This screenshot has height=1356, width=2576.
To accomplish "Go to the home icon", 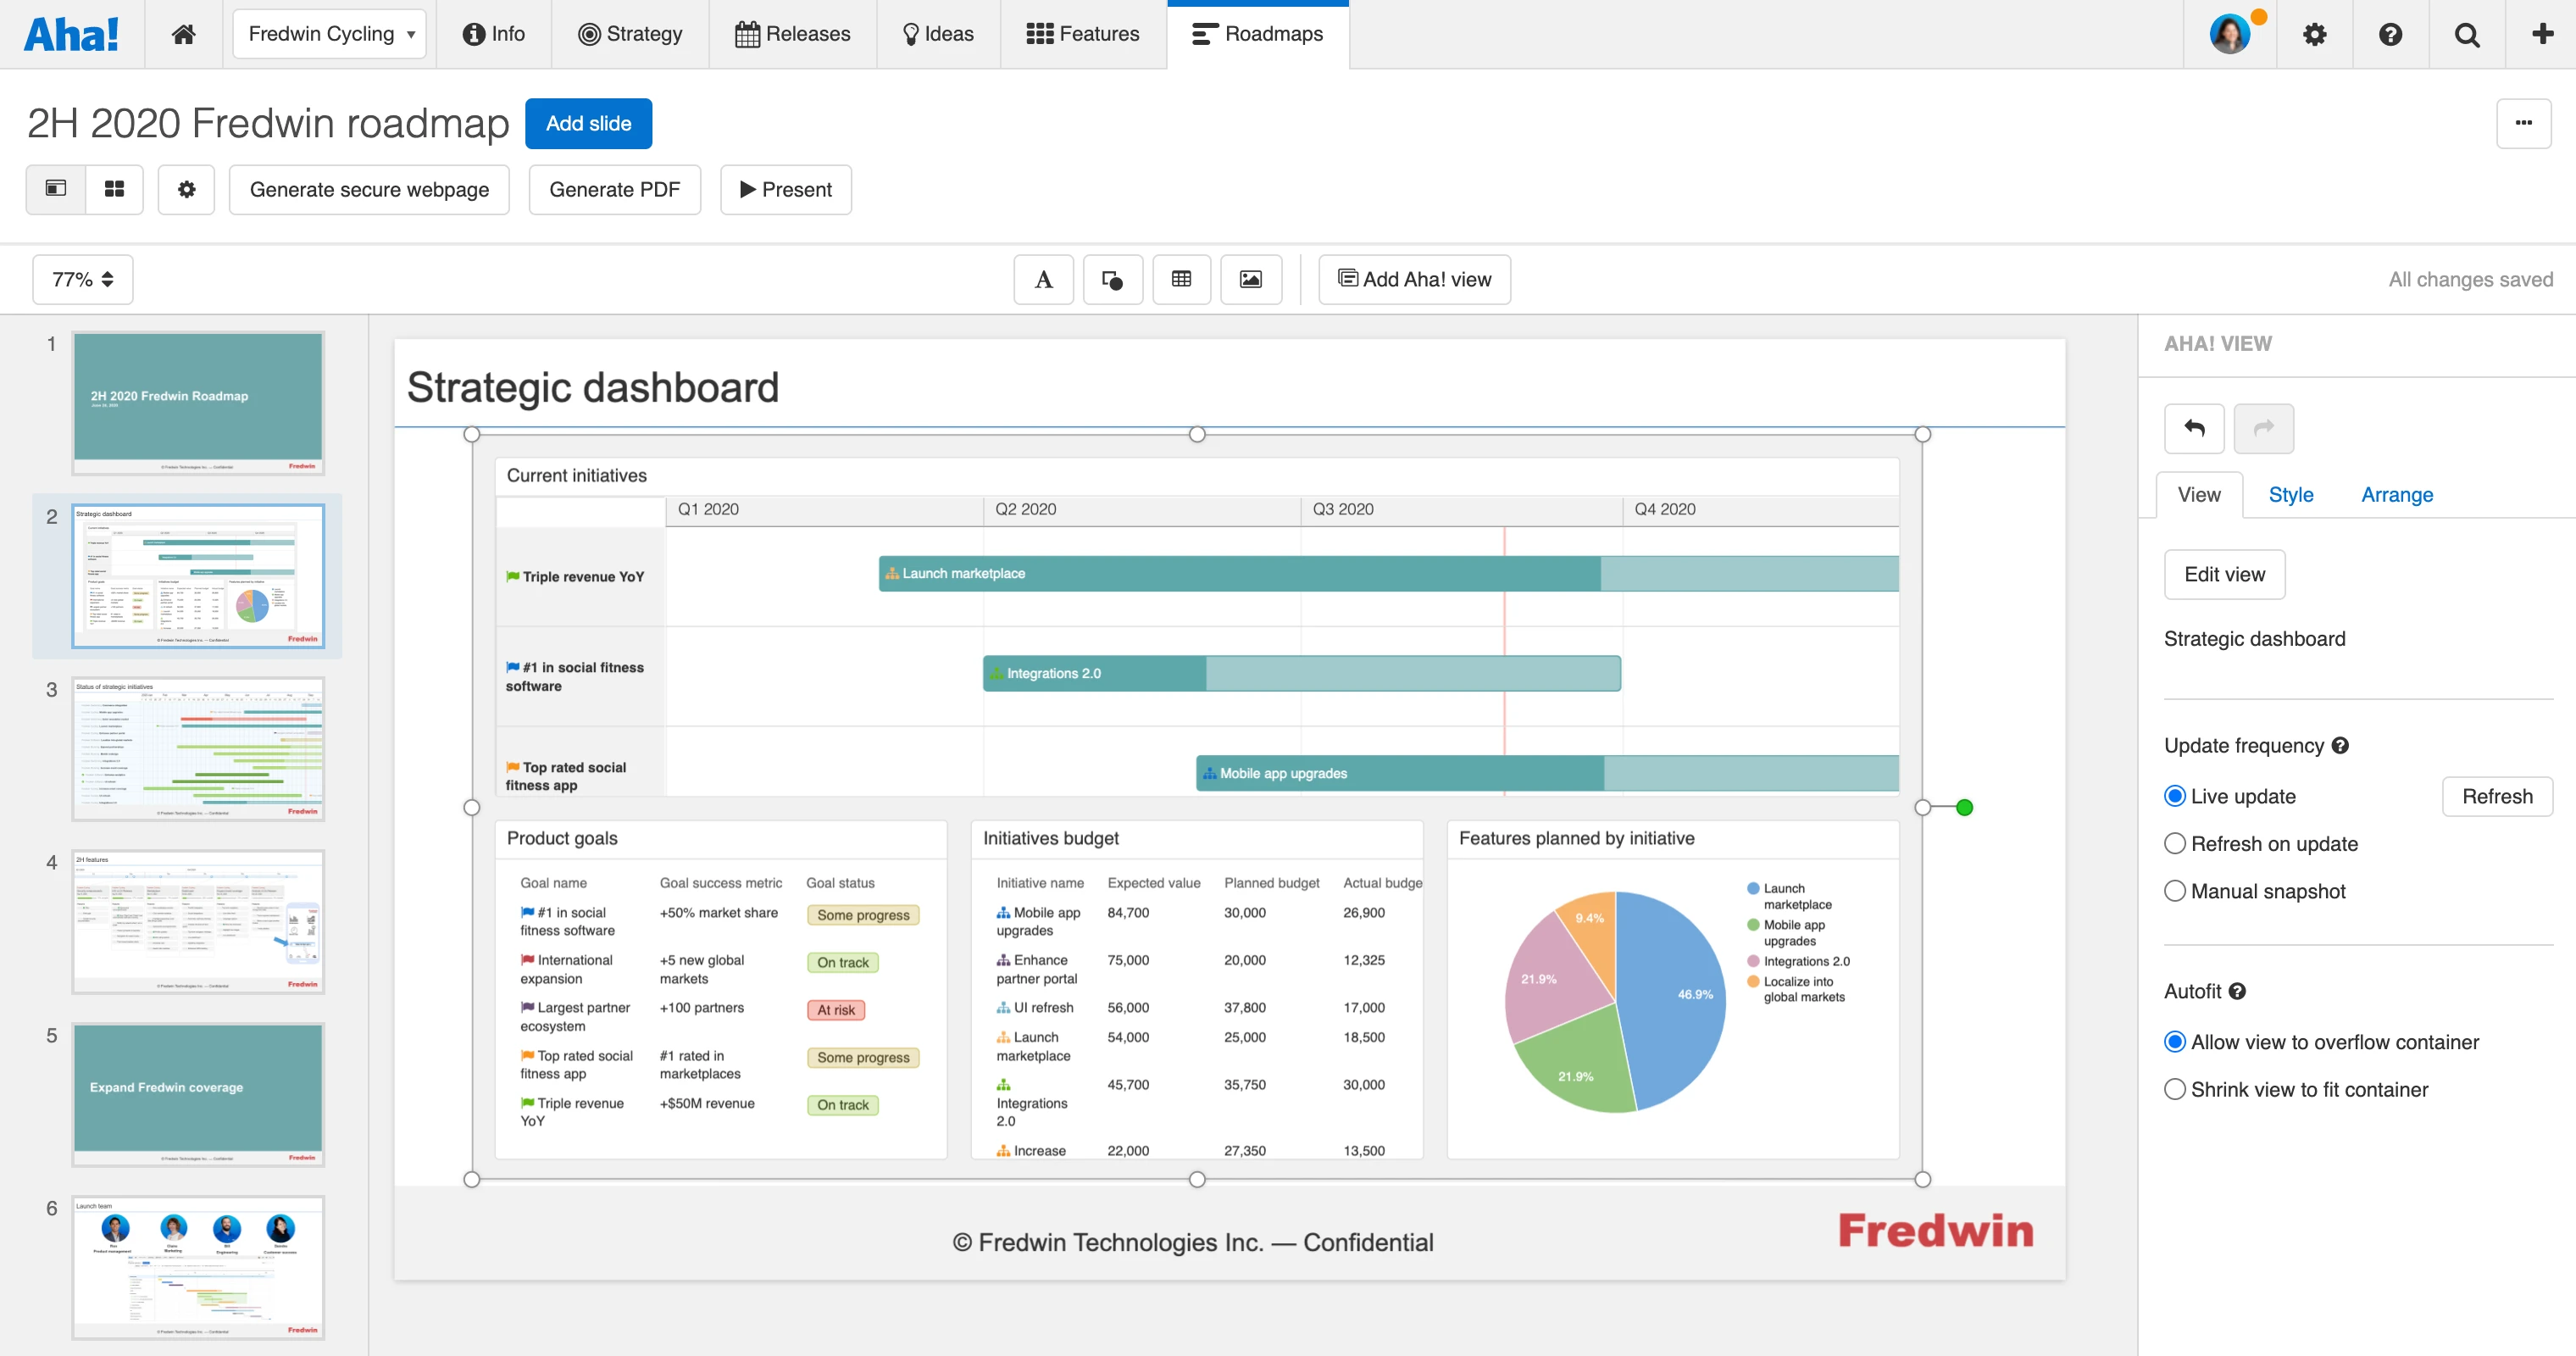I will point(183,34).
